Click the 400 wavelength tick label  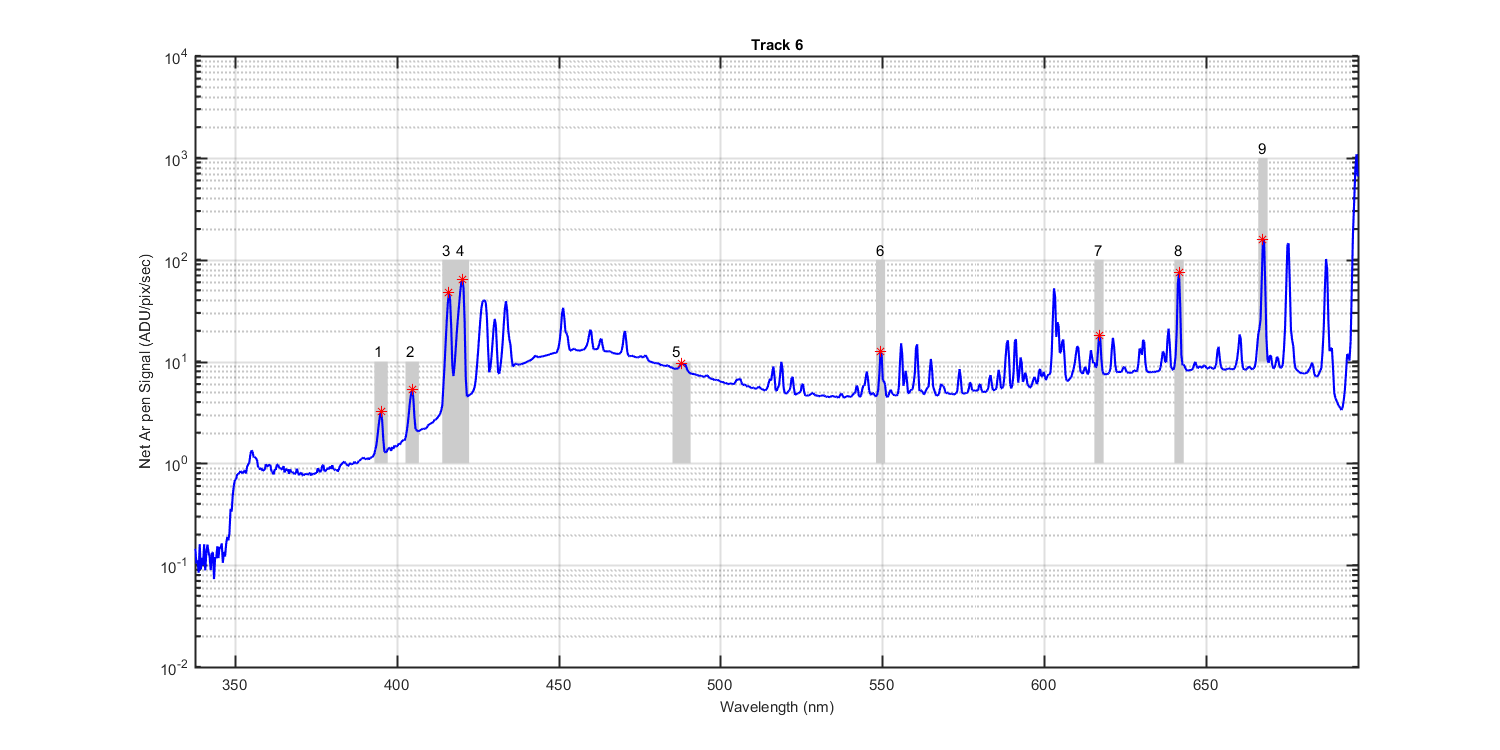coord(397,685)
